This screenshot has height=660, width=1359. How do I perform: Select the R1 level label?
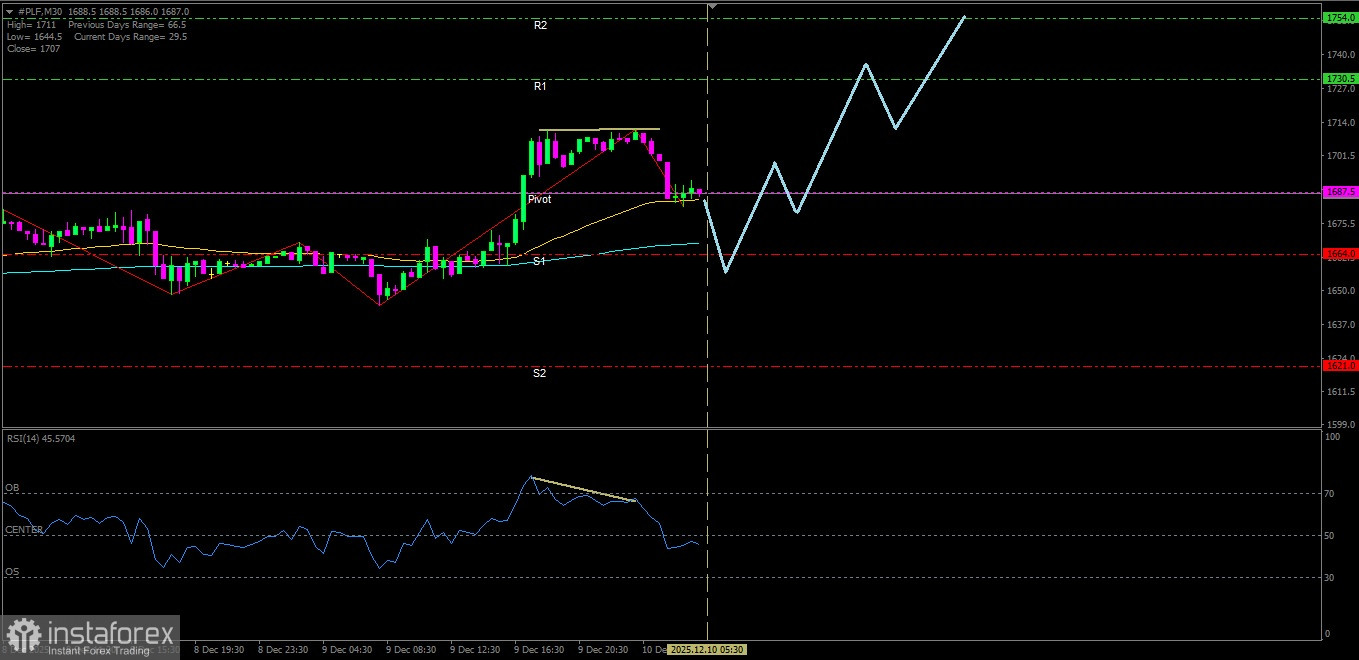click(x=540, y=87)
